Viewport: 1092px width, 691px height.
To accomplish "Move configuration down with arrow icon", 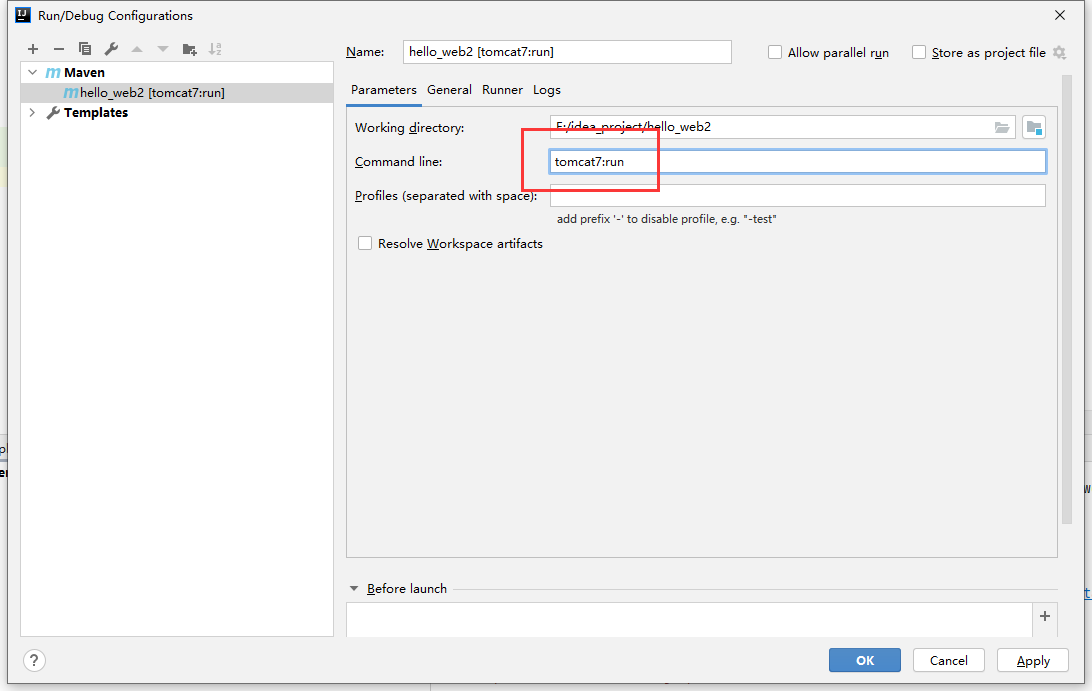I will (163, 49).
